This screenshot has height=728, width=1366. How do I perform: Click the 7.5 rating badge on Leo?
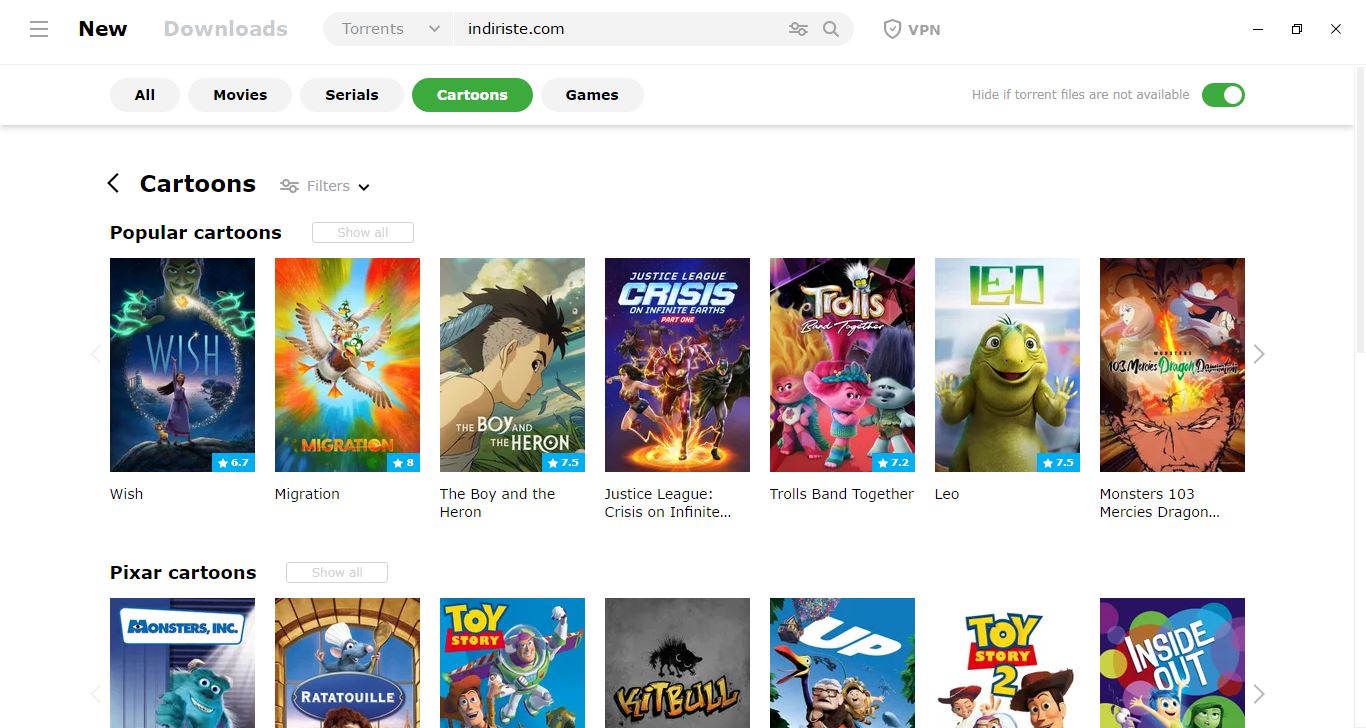pyautogui.click(x=1058, y=463)
